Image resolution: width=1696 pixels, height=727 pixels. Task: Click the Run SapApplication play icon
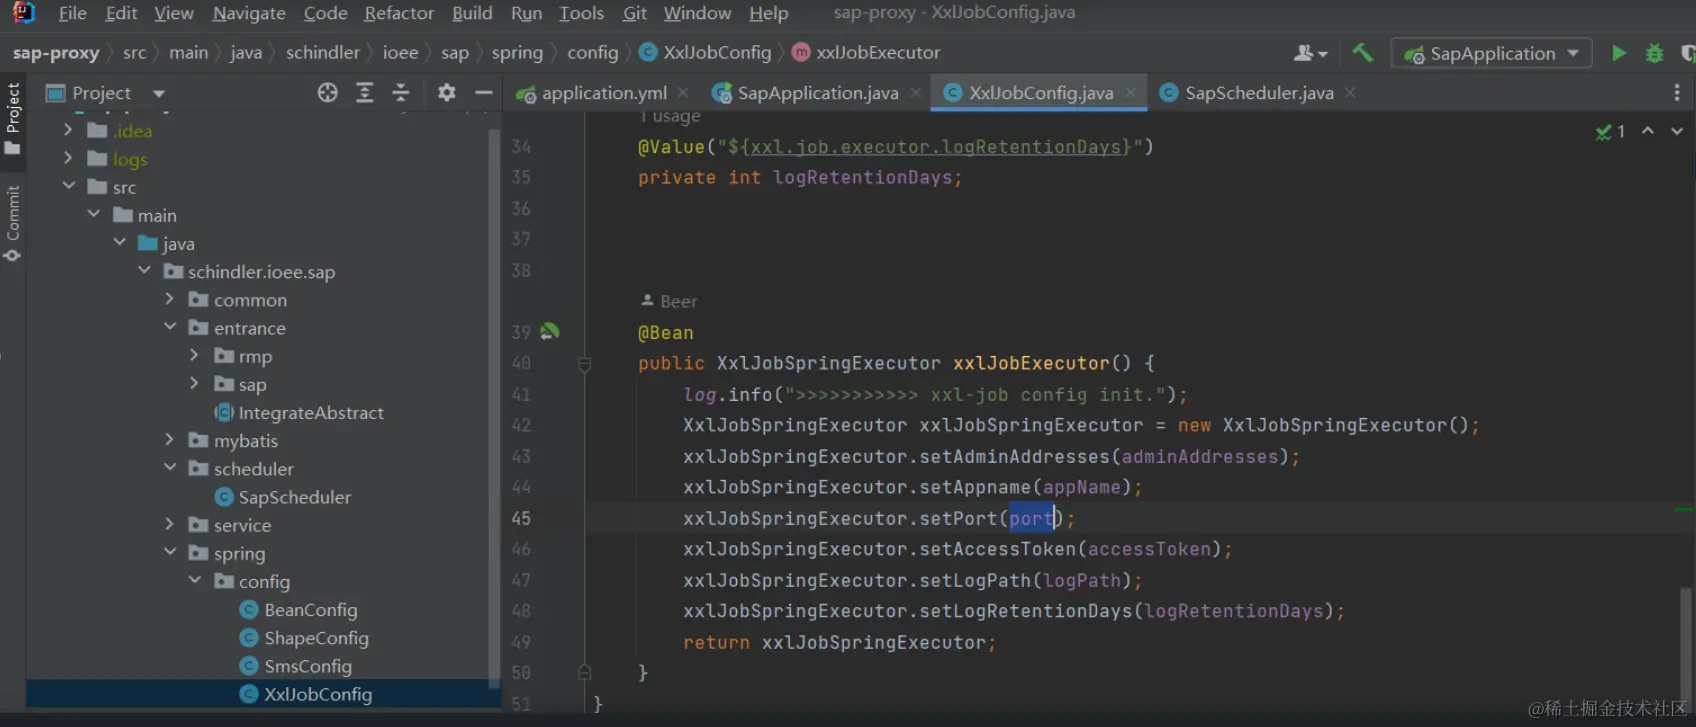[x=1618, y=53]
